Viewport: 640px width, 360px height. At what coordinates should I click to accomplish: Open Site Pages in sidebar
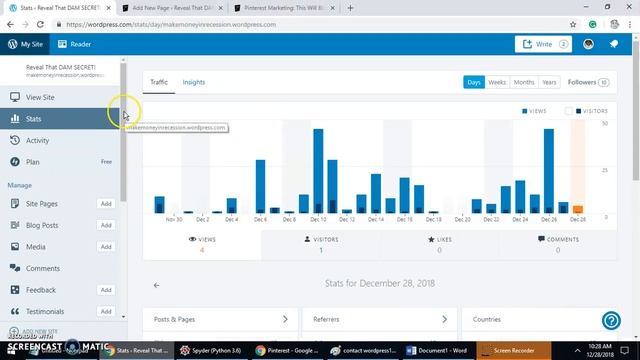point(42,204)
